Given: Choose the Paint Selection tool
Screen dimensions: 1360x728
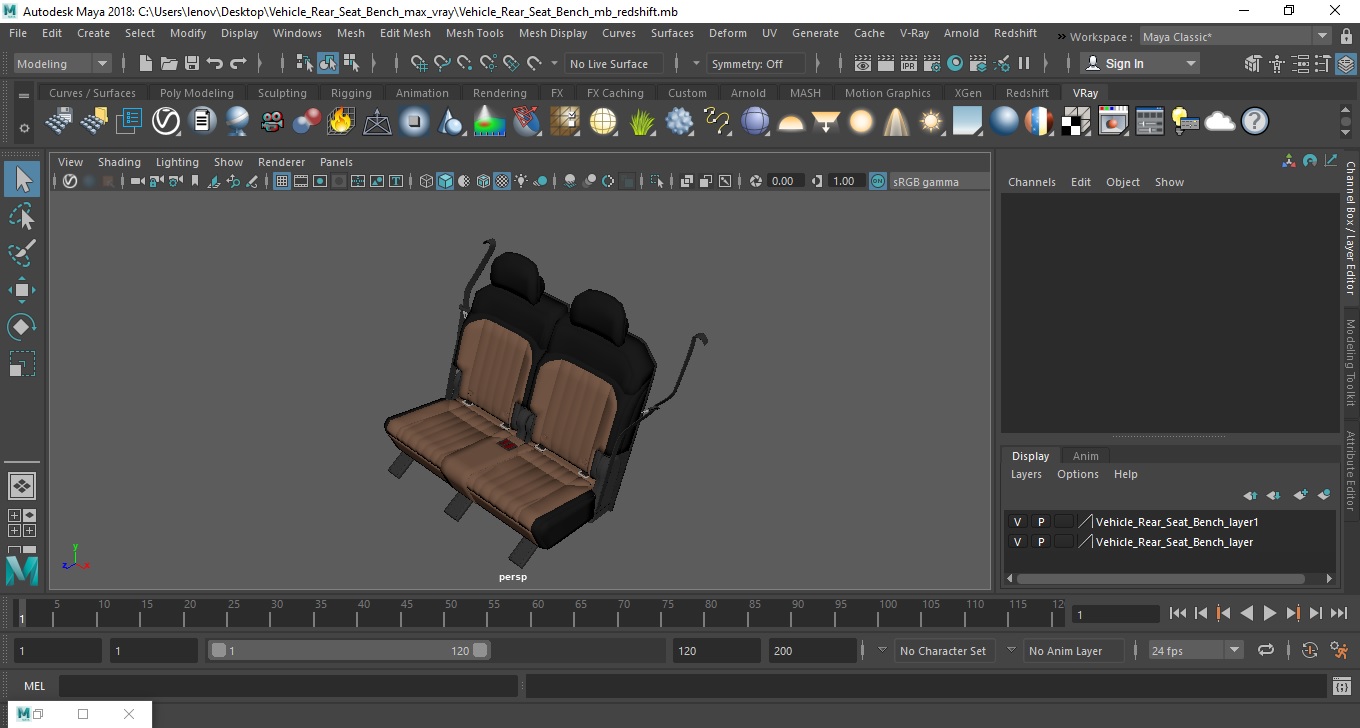Looking at the screenshot, I should 22,253.
